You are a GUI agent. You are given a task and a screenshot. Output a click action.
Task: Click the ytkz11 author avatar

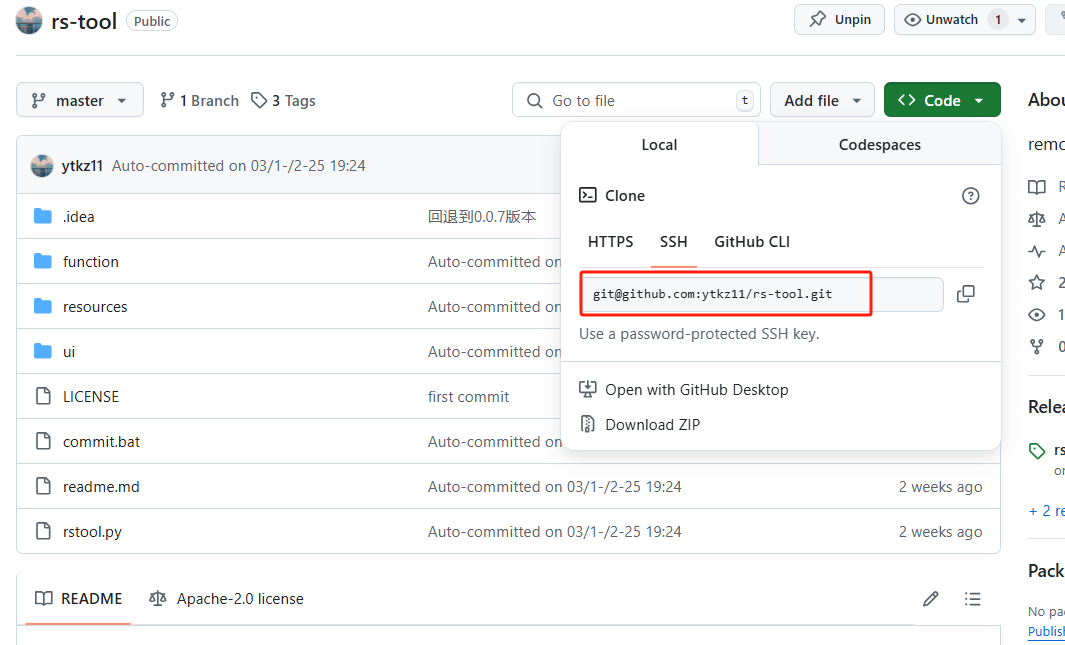(42, 166)
